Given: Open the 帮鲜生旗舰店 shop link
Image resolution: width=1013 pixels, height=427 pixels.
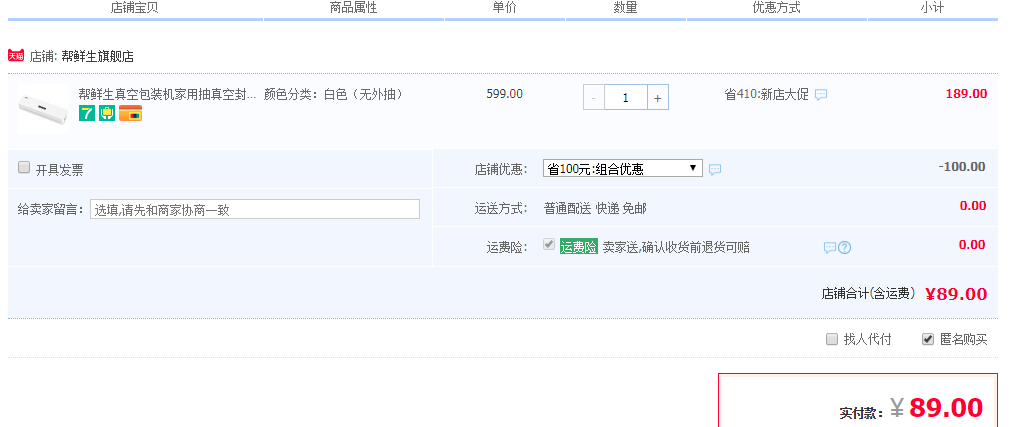Looking at the screenshot, I should 98,56.
